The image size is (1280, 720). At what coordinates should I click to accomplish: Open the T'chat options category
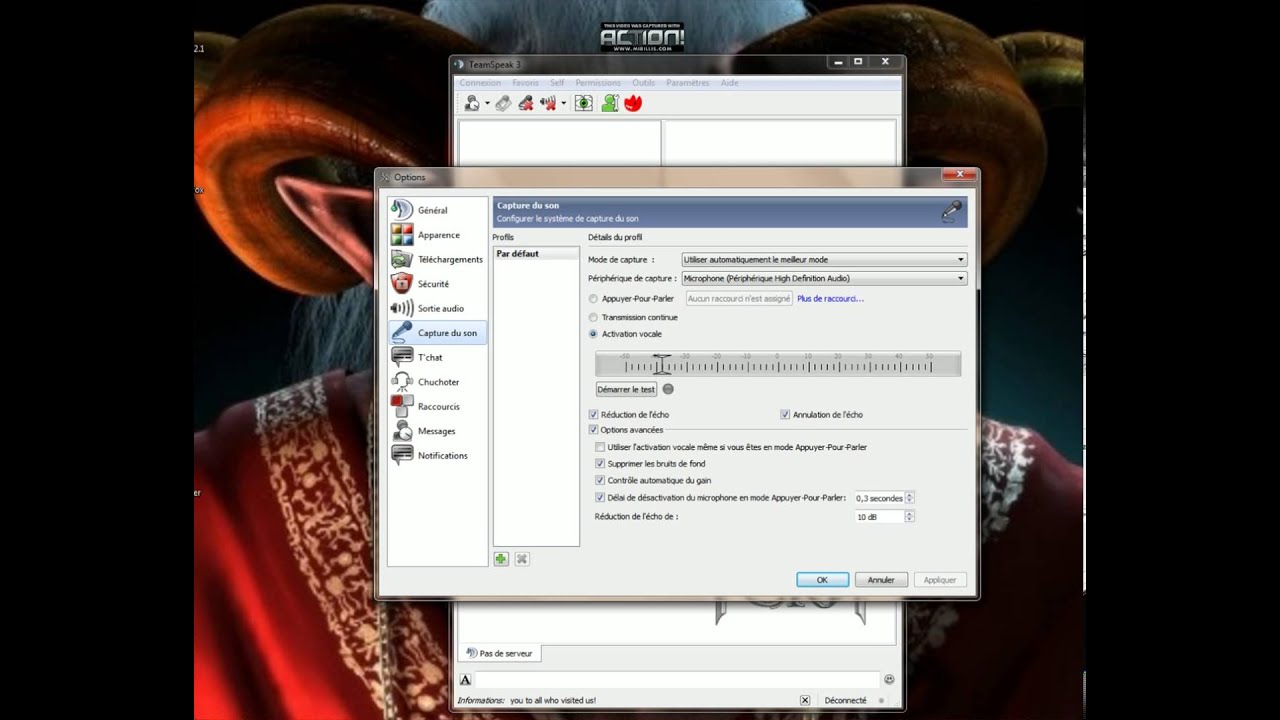438,357
